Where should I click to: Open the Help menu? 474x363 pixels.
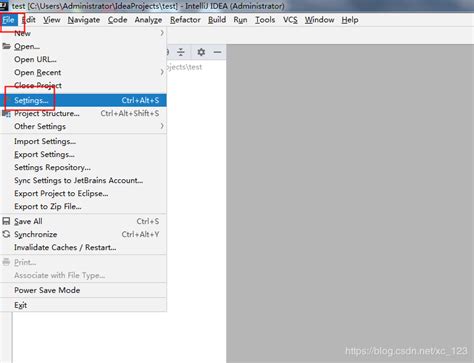pos(350,20)
